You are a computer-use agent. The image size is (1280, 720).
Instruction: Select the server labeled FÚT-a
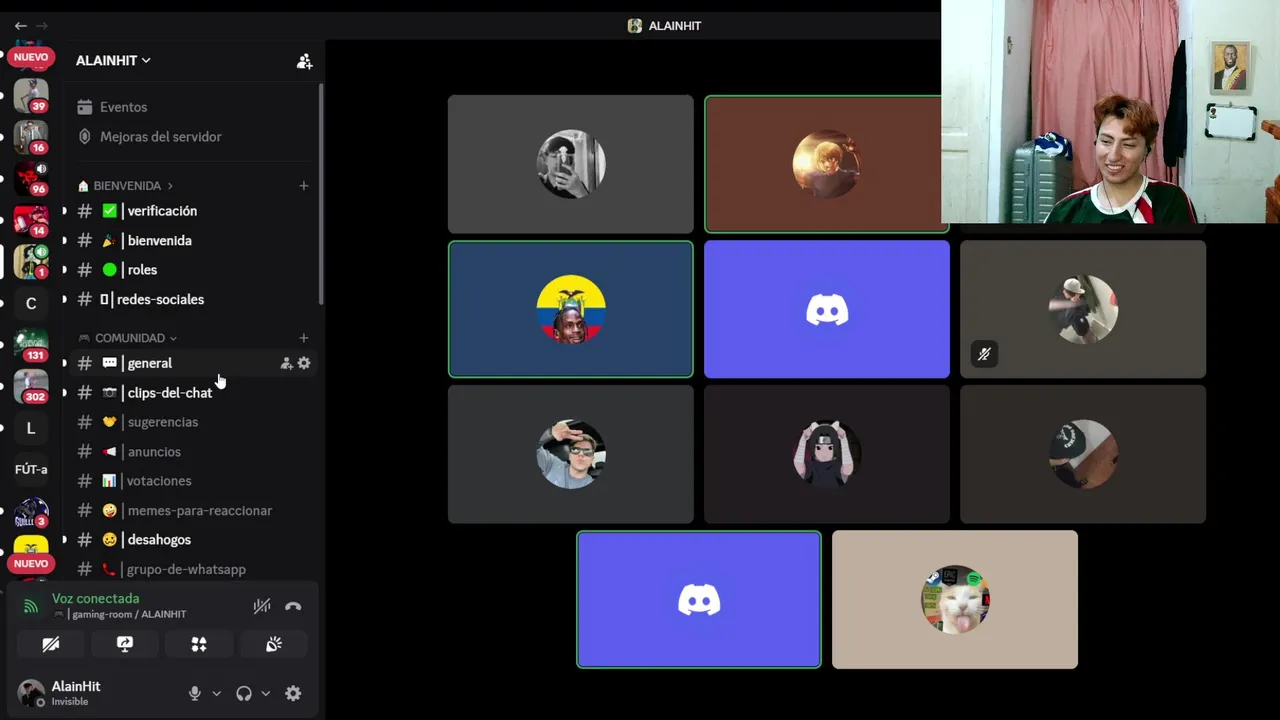point(31,469)
